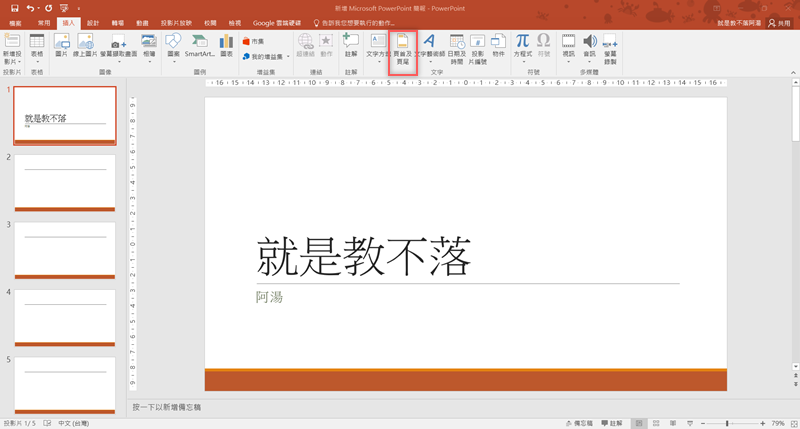Open the 文字藝術師 (WordArt) tool
Image resolution: width=800 pixels, height=429 pixels.
429,47
